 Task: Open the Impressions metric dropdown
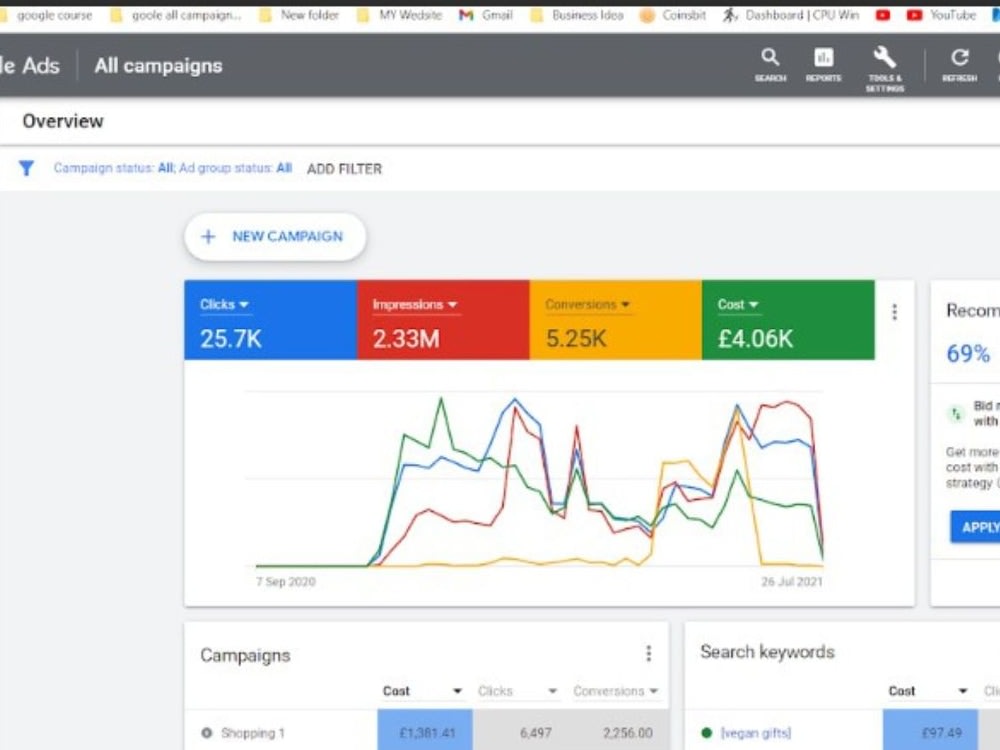pos(415,305)
